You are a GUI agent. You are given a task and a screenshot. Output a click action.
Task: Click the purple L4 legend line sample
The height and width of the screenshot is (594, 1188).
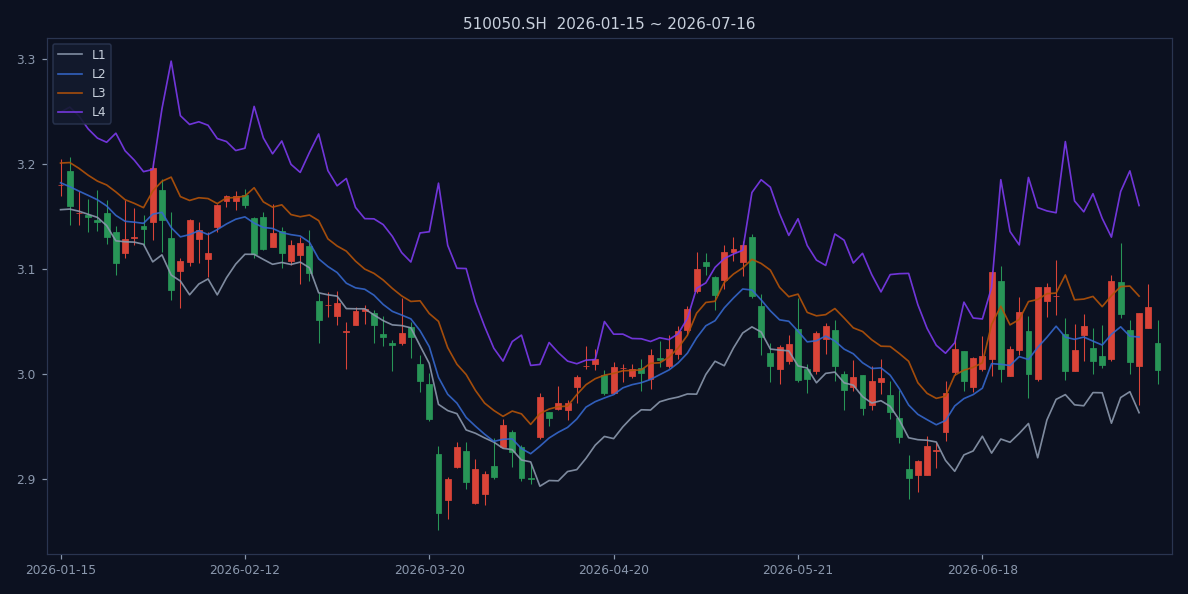70,112
